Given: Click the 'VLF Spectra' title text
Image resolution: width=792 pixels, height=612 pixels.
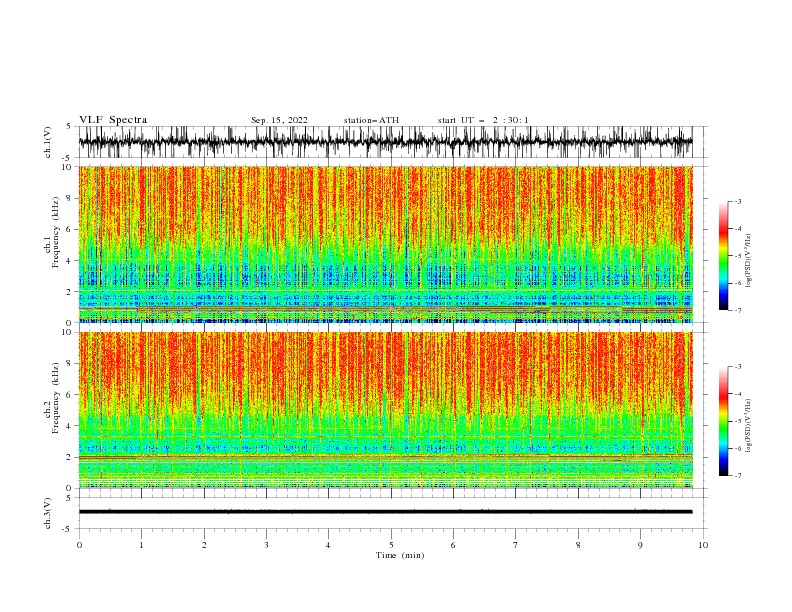Looking at the screenshot, I should [113, 120].
